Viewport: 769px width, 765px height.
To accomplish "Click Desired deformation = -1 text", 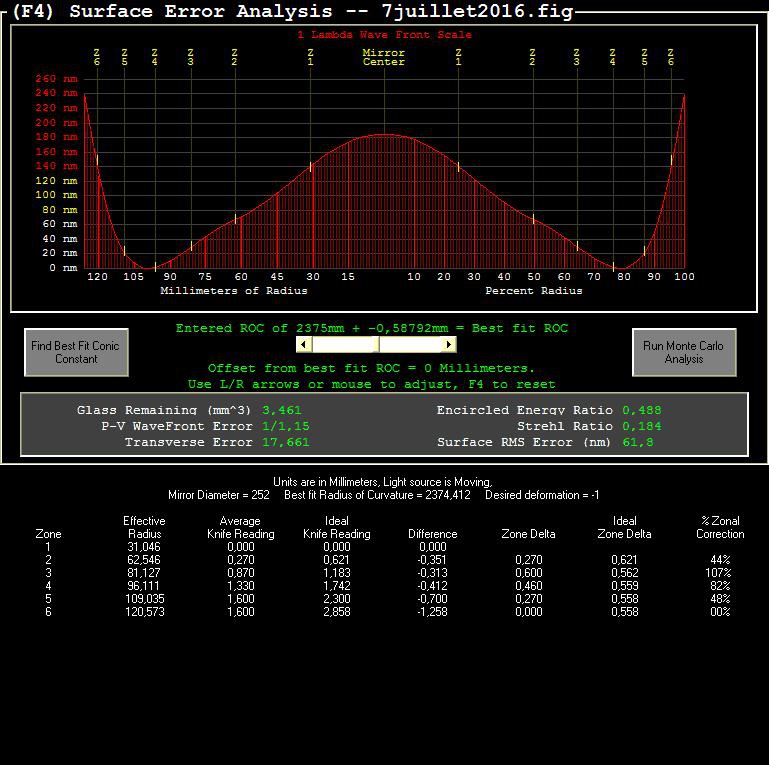I will (x=542, y=495).
